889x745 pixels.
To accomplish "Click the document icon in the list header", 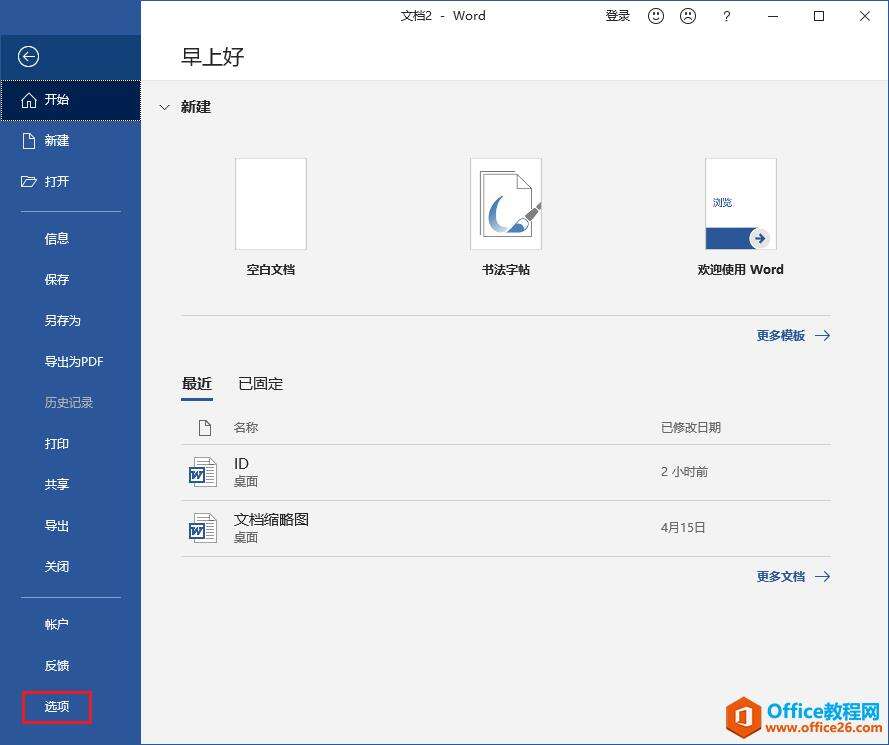I will click(205, 427).
